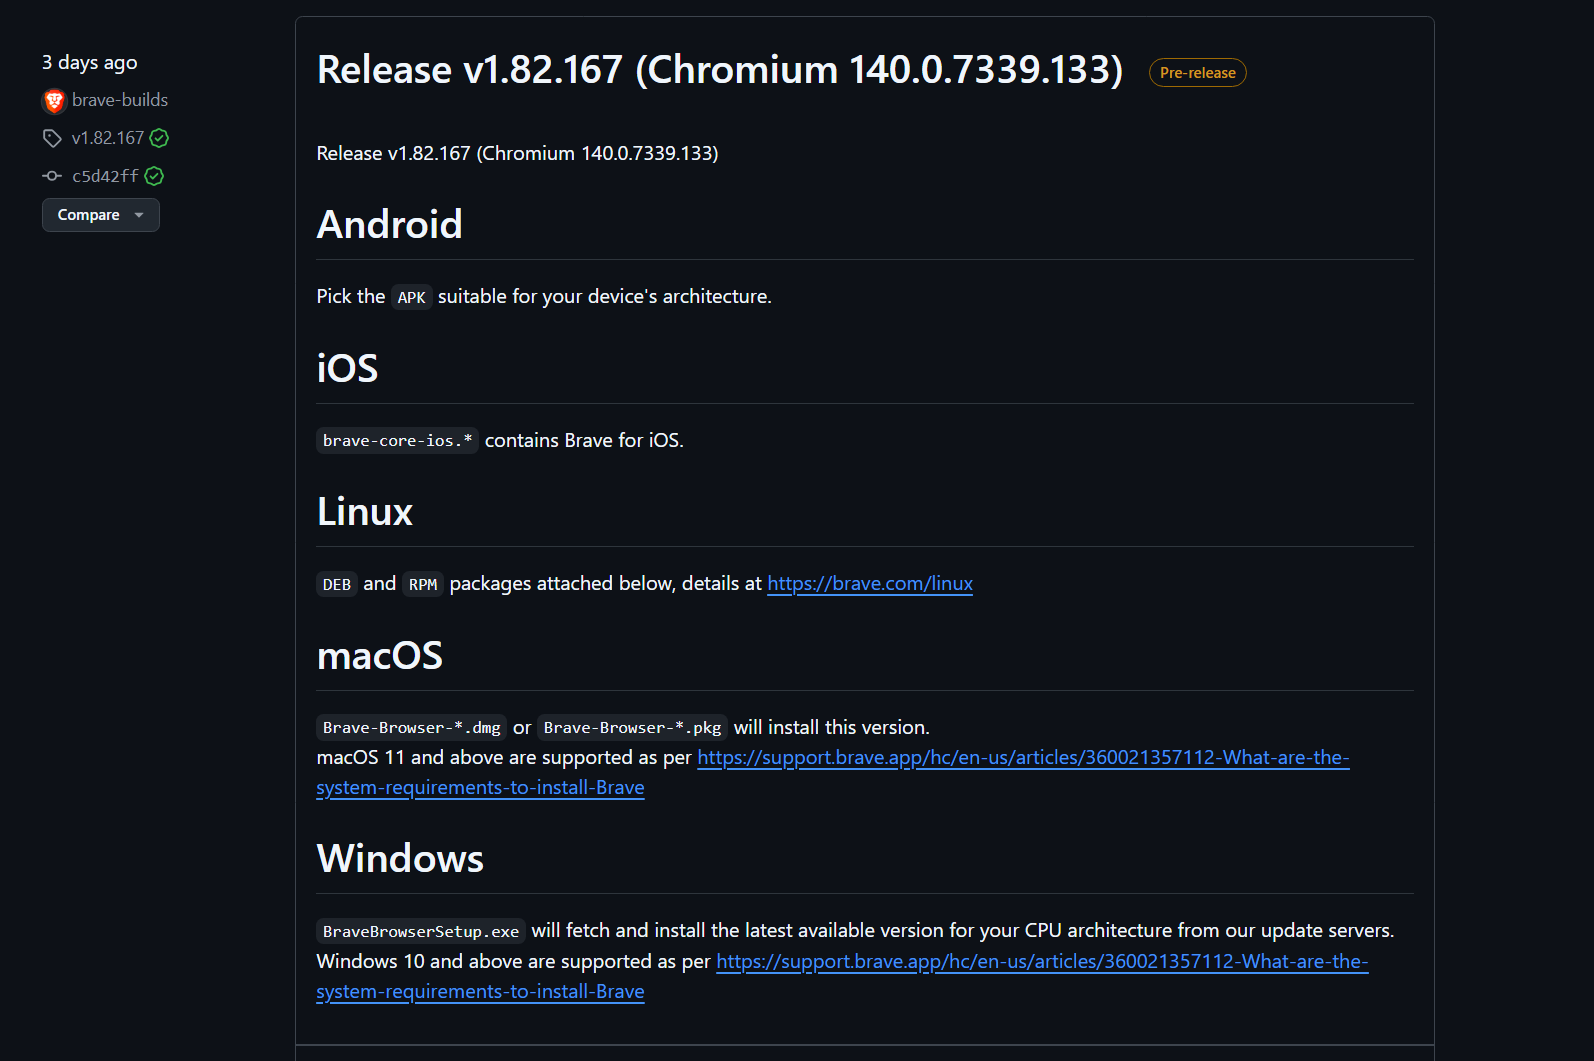Open commit c5d42ff
Viewport: 1594px width, 1061px height.
point(105,176)
